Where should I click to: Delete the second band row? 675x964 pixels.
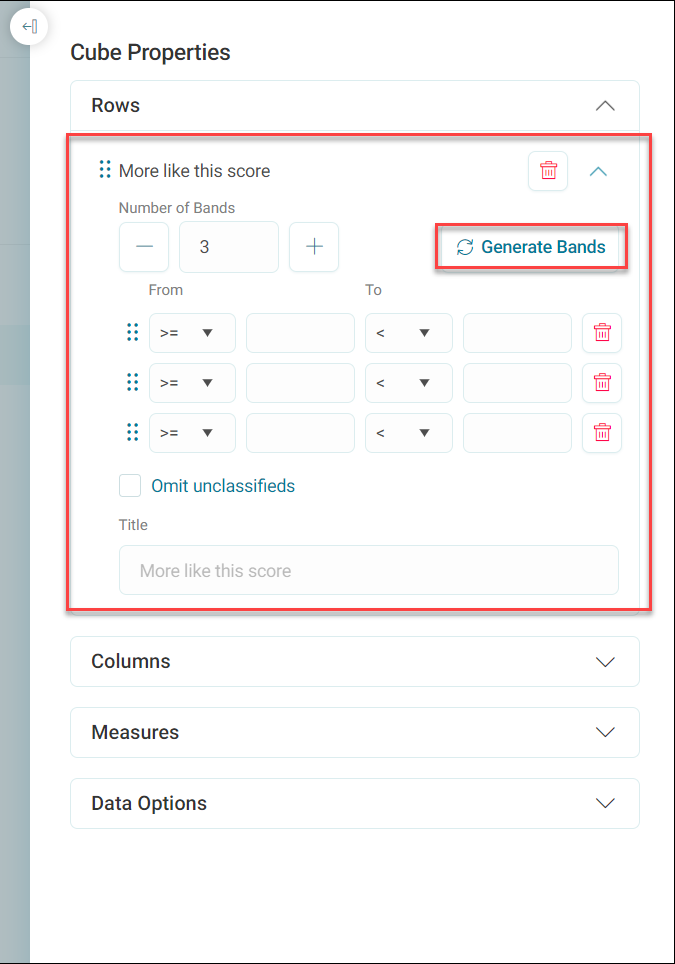[x=602, y=382]
